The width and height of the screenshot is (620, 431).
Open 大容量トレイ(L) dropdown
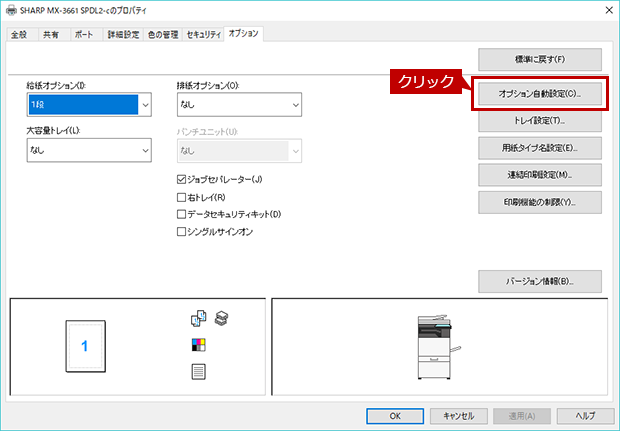click(x=89, y=150)
